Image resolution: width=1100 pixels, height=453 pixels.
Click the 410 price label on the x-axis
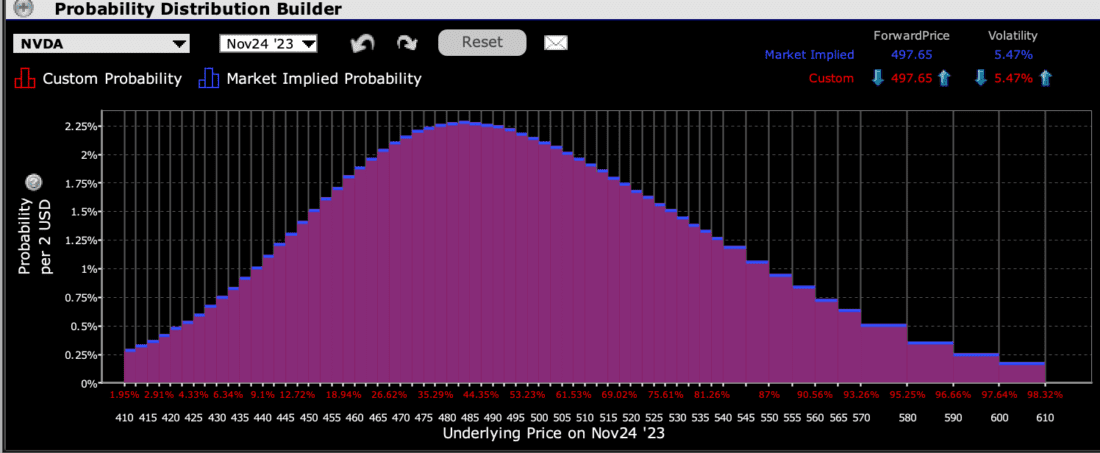124,417
